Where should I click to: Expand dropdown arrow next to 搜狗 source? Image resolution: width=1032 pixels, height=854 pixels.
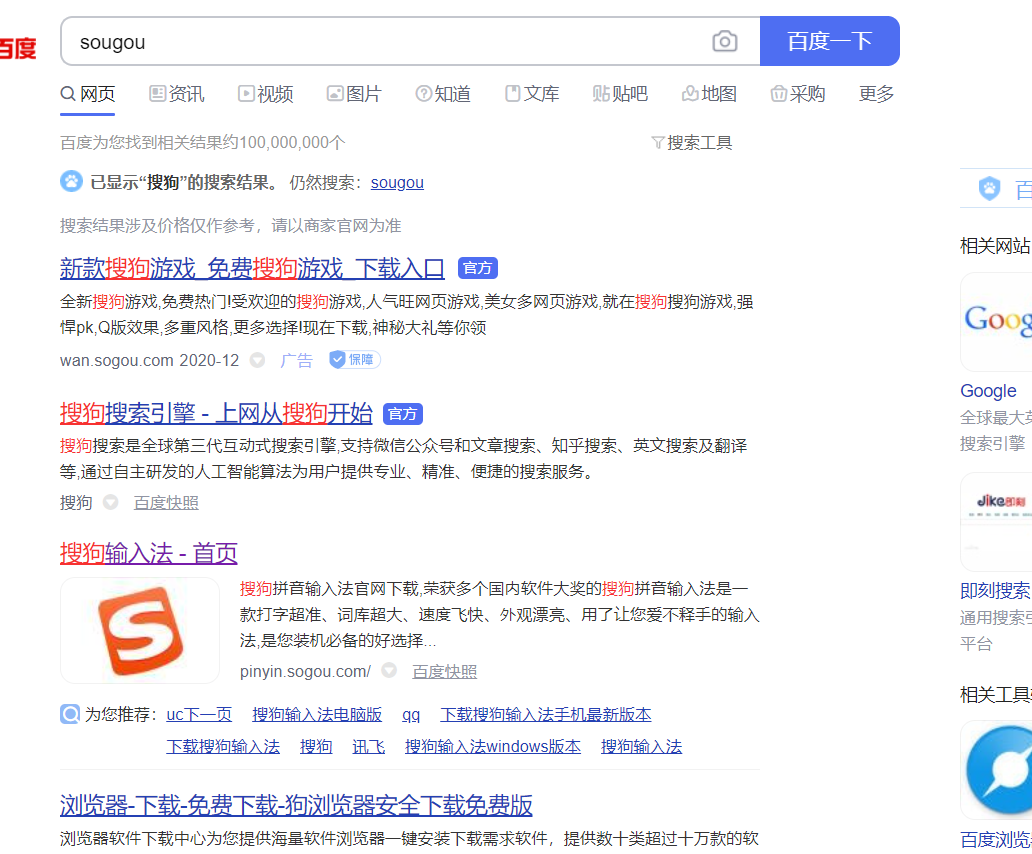pyautogui.click(x=111, y=502)
